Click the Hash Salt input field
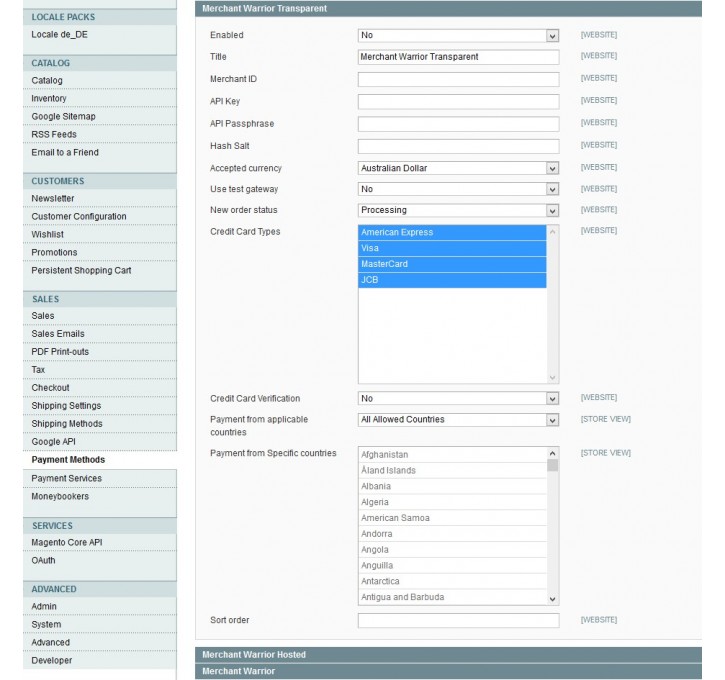 coord(458,146)
